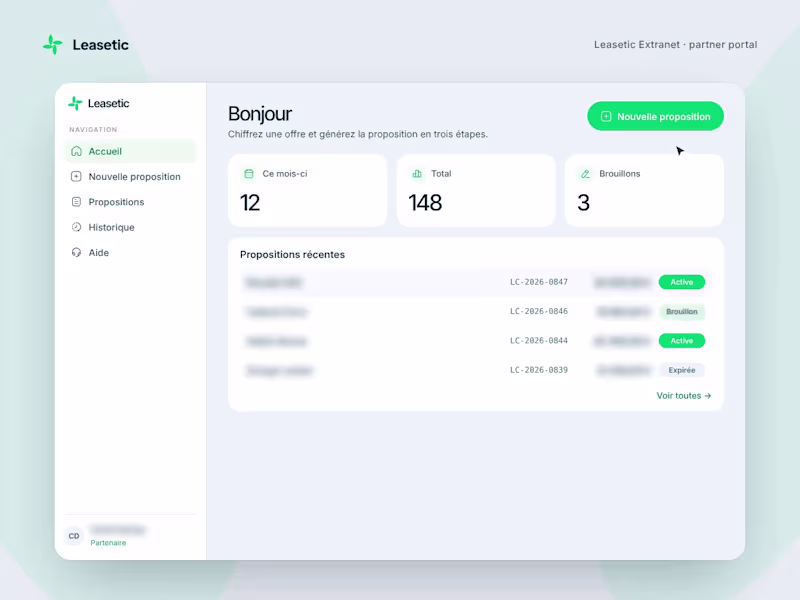800x600 pixels.
Task: Click the CD avatar in sidebar footer
Action: point(74,536)
